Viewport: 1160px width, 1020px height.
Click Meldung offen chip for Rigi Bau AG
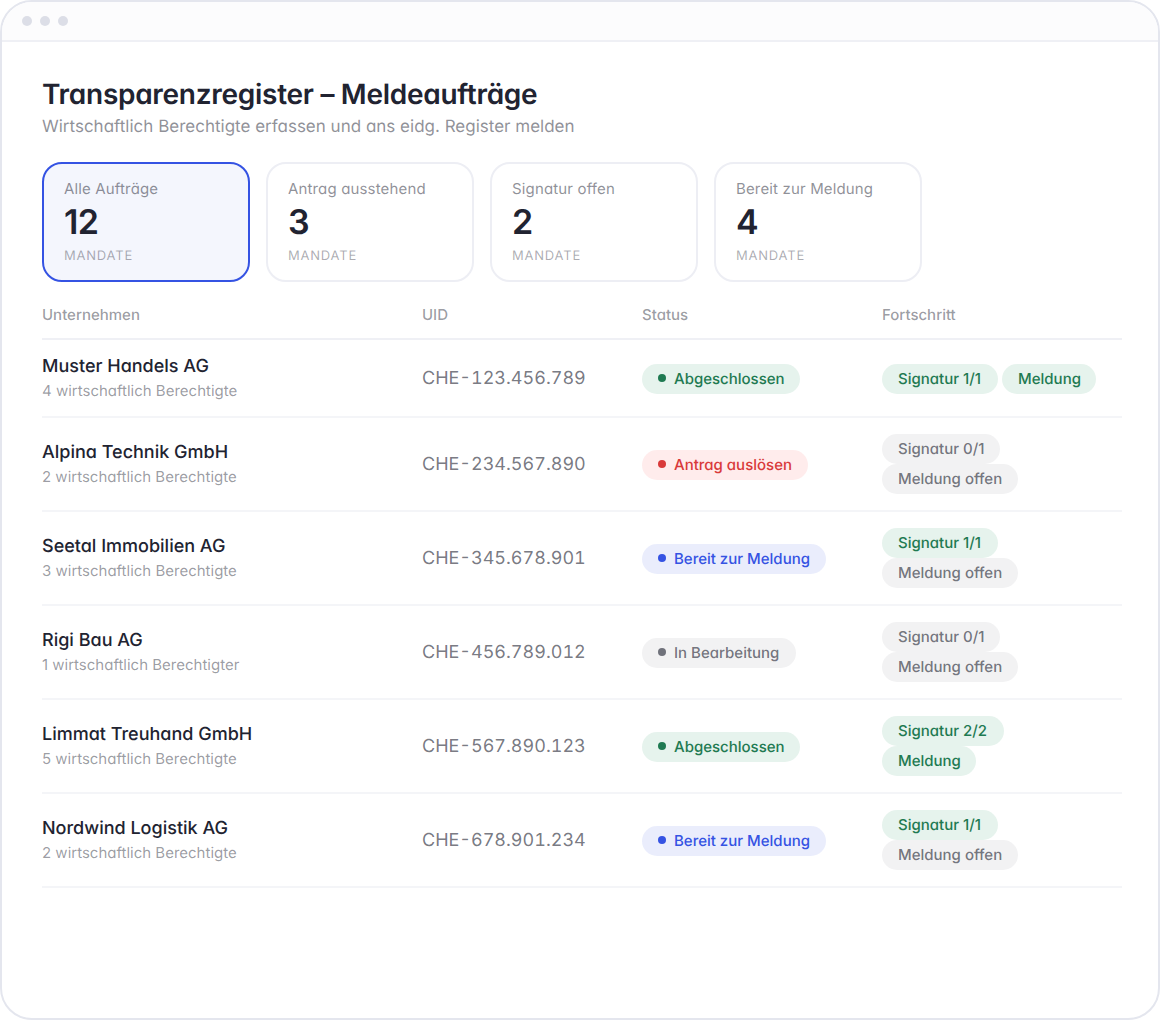click(950, 667)
